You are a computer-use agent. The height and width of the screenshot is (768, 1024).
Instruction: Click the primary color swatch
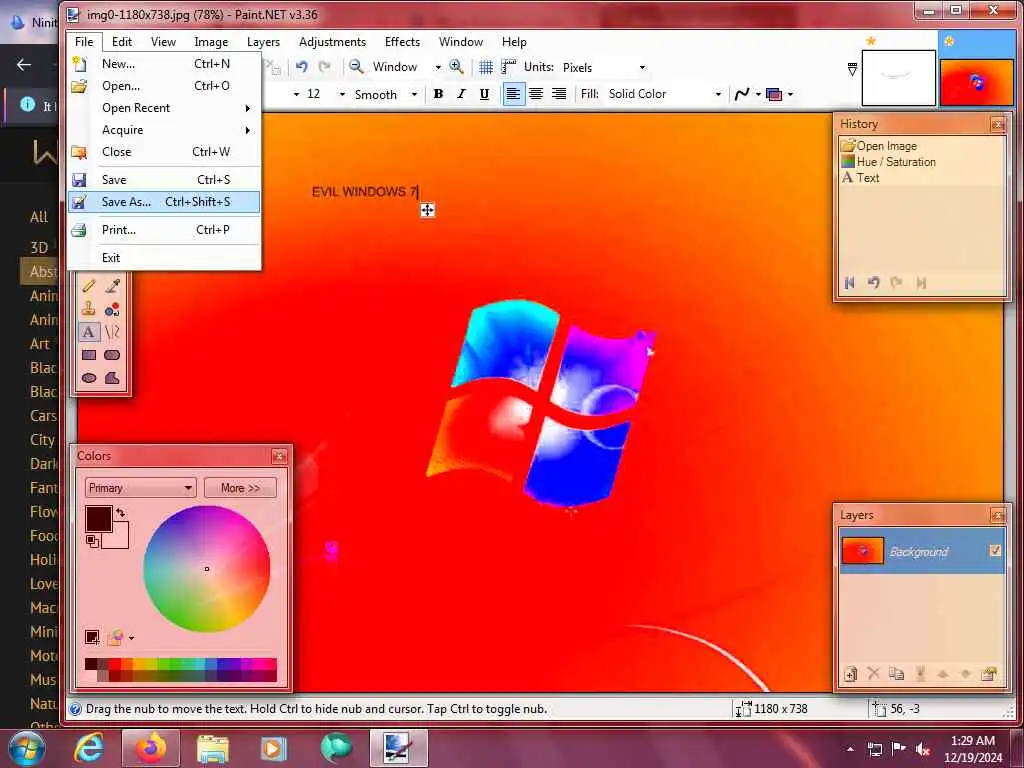[x=98, y=519]
